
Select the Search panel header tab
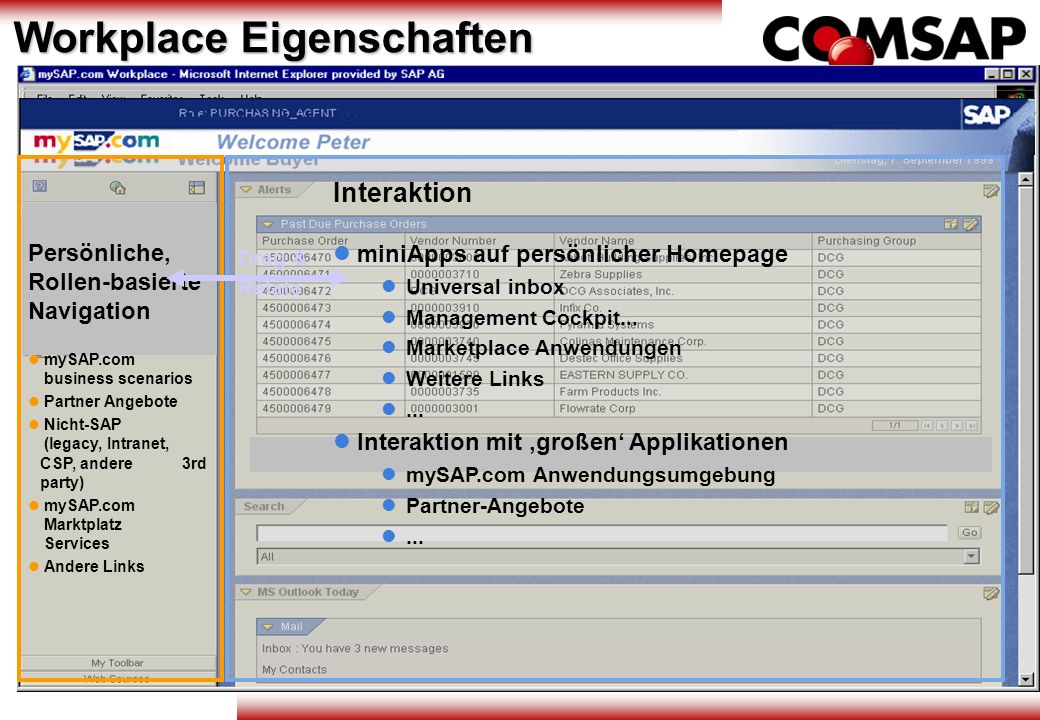[264, 507]
